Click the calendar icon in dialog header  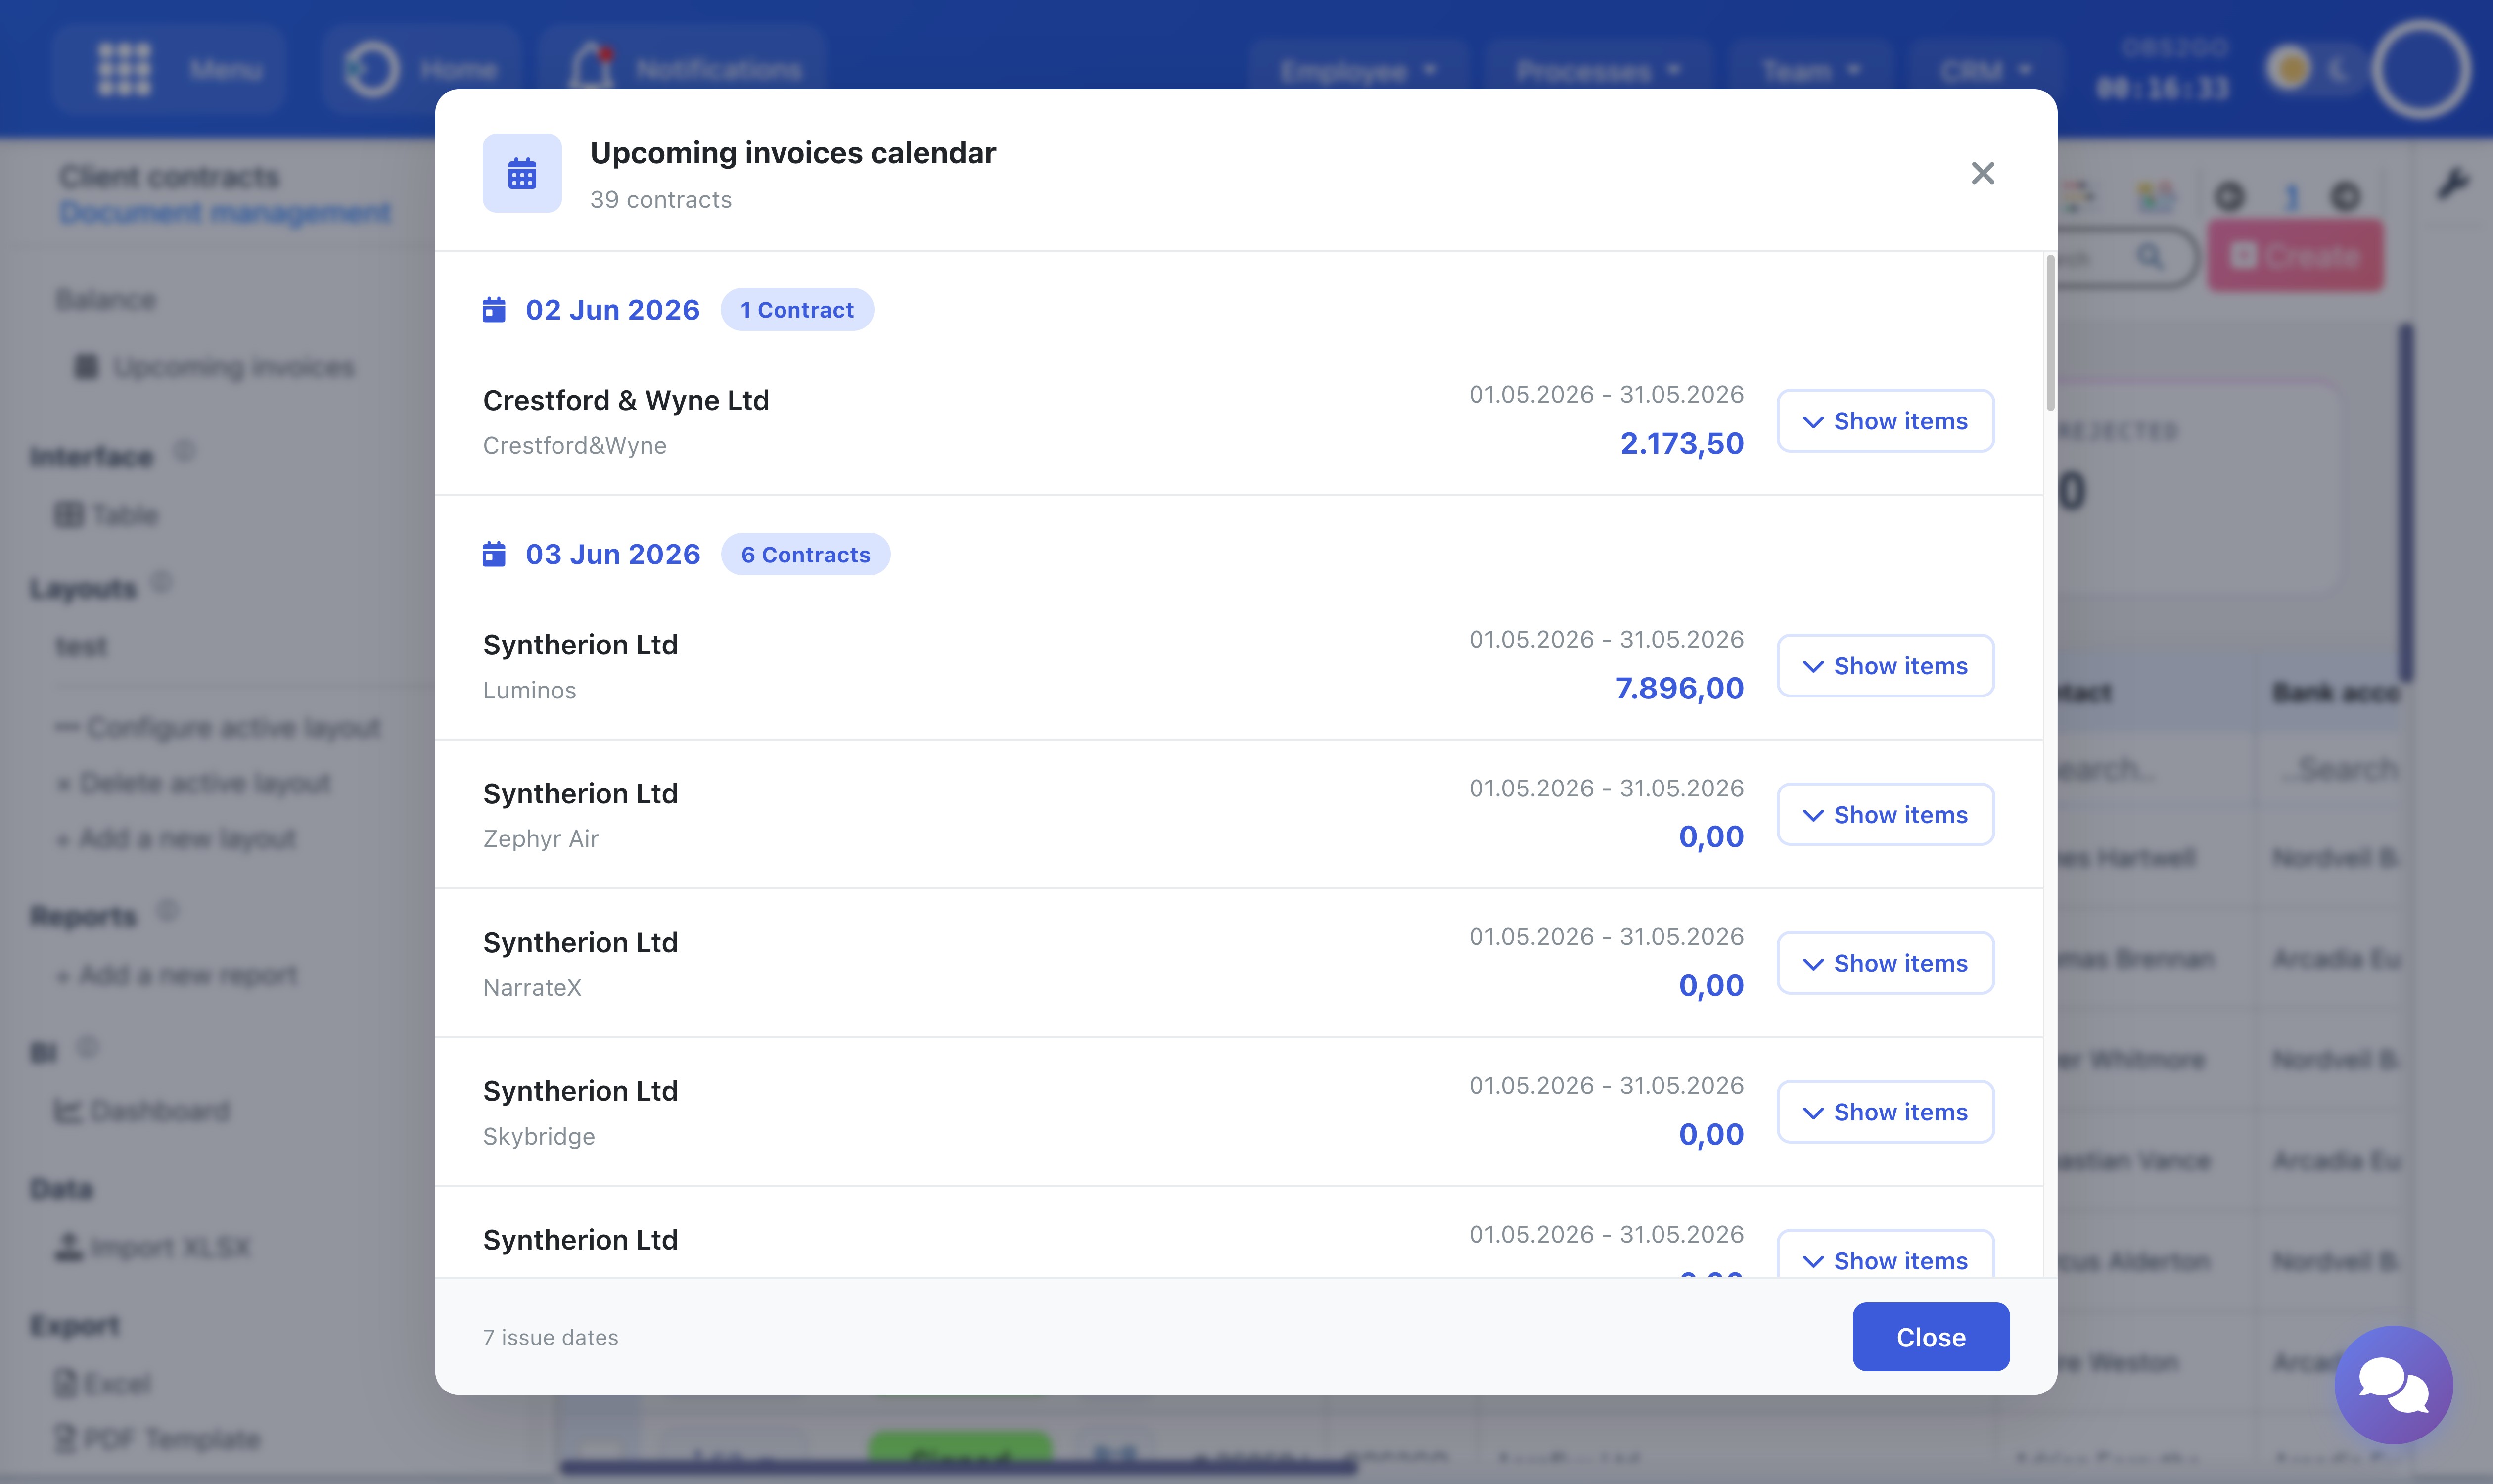pos(522,173)
